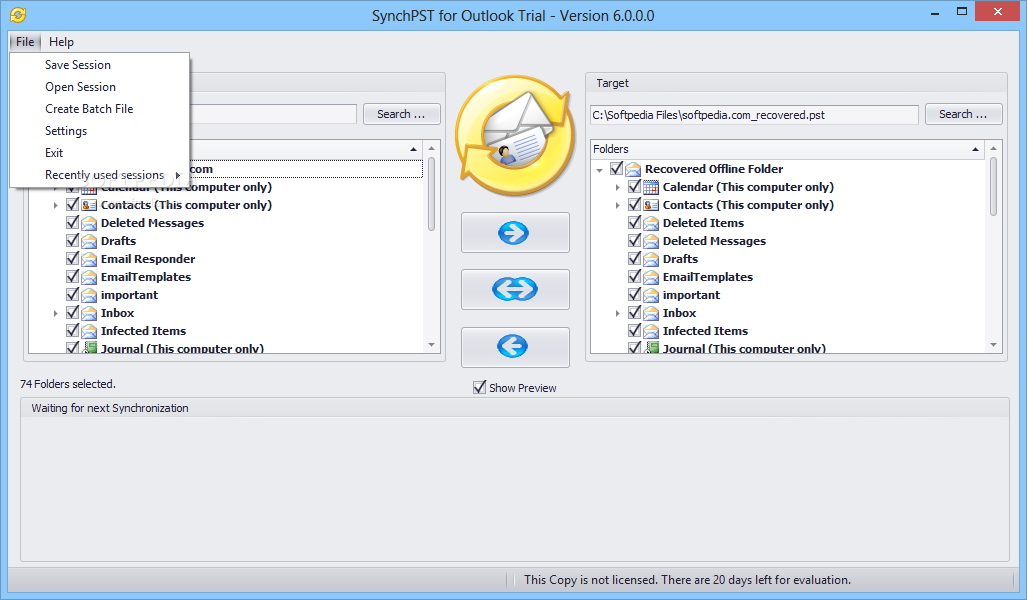
Task: Select source Email Responder folder label
Action: [148, 259]
